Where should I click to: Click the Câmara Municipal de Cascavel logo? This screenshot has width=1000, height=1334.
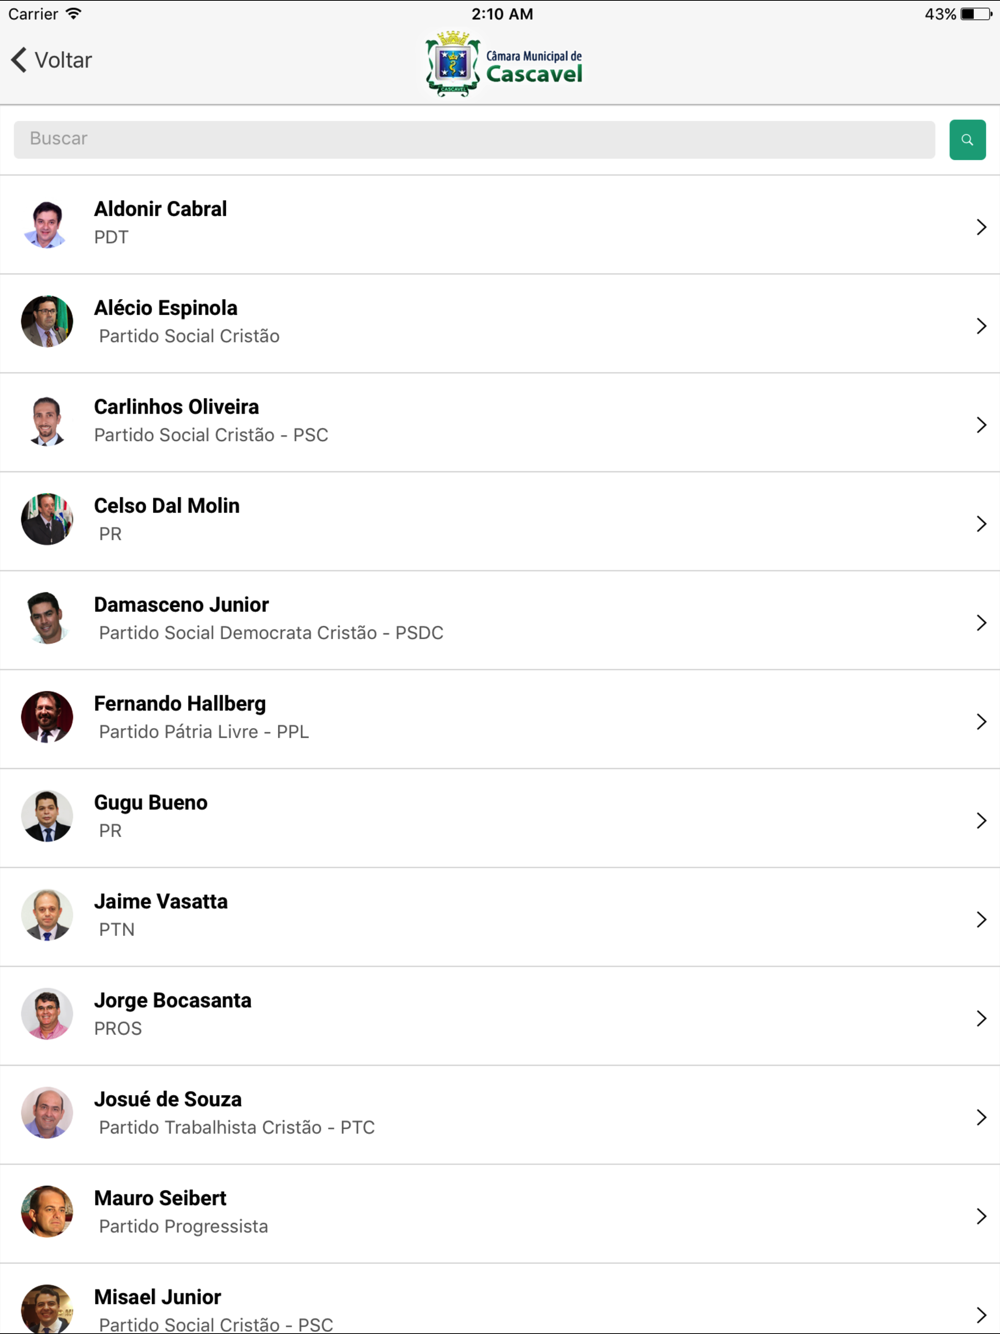tap(504, 64)
